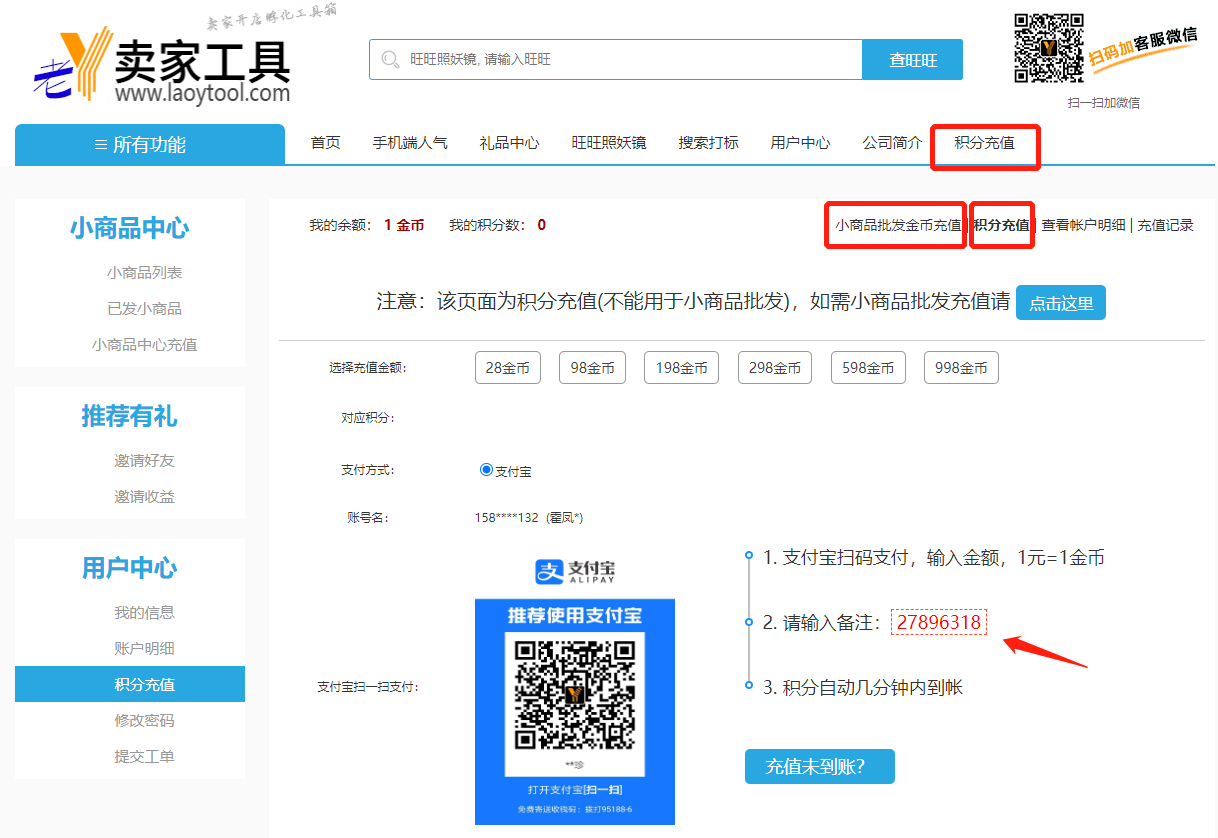Go to 小商品中心充值 in the sidebar
Image resolution: width=1218 pixels, height=838 pixels.
[145, 345]
